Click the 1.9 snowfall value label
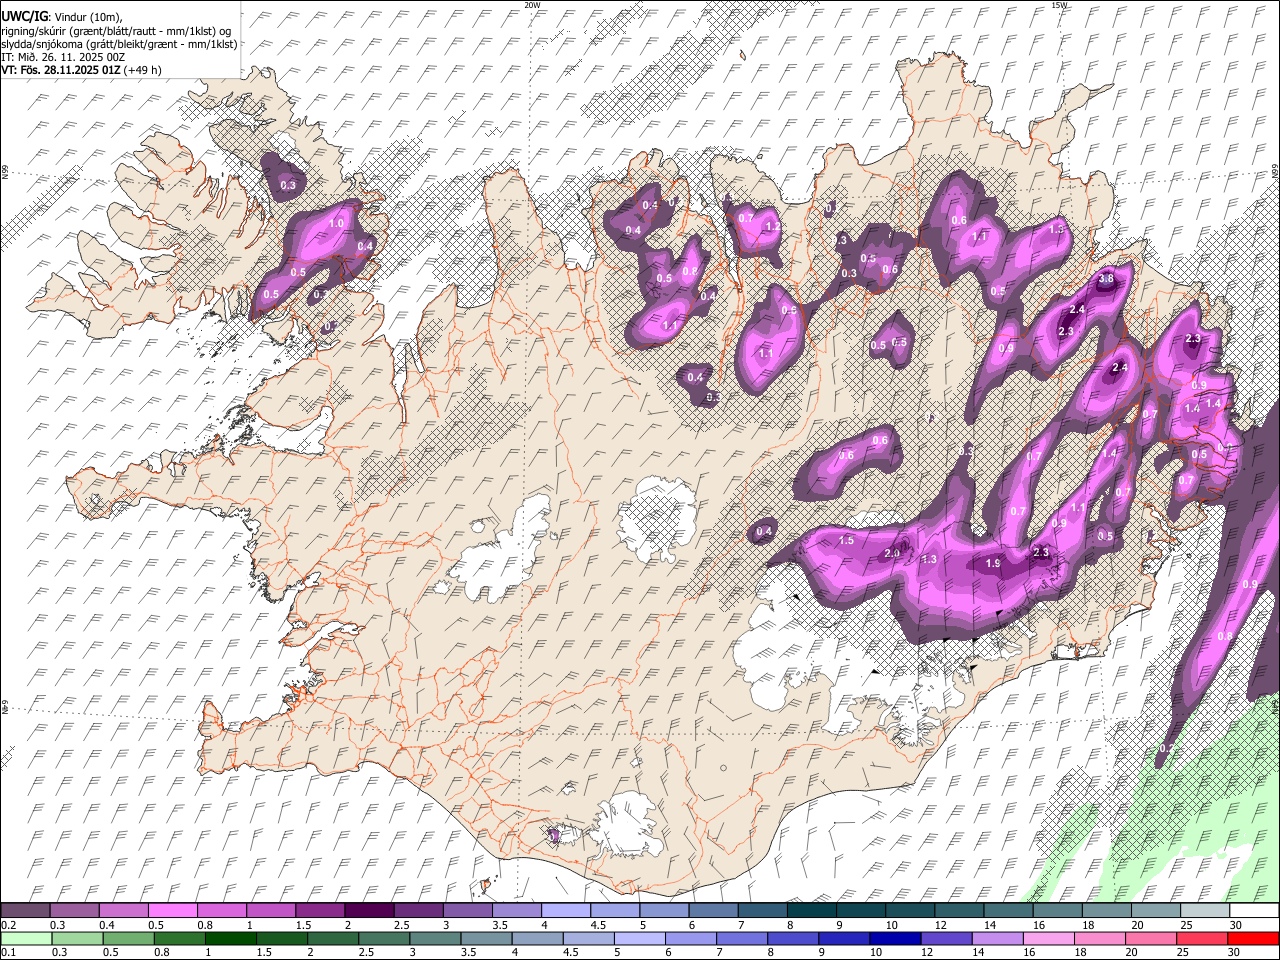Screen dimensions: 1280x960 993,564
